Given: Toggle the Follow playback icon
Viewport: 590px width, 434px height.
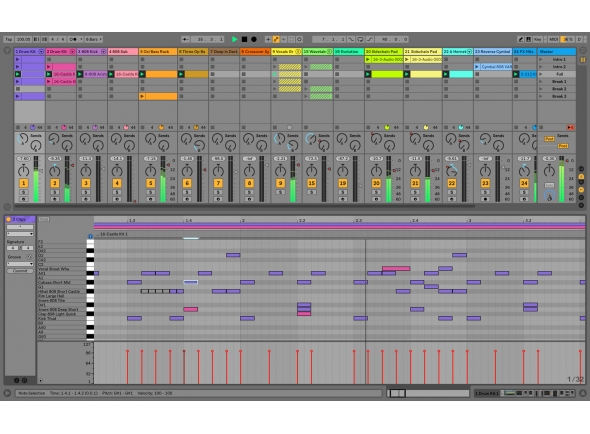Looking at the screenshot, I should [x=186, y=39].
